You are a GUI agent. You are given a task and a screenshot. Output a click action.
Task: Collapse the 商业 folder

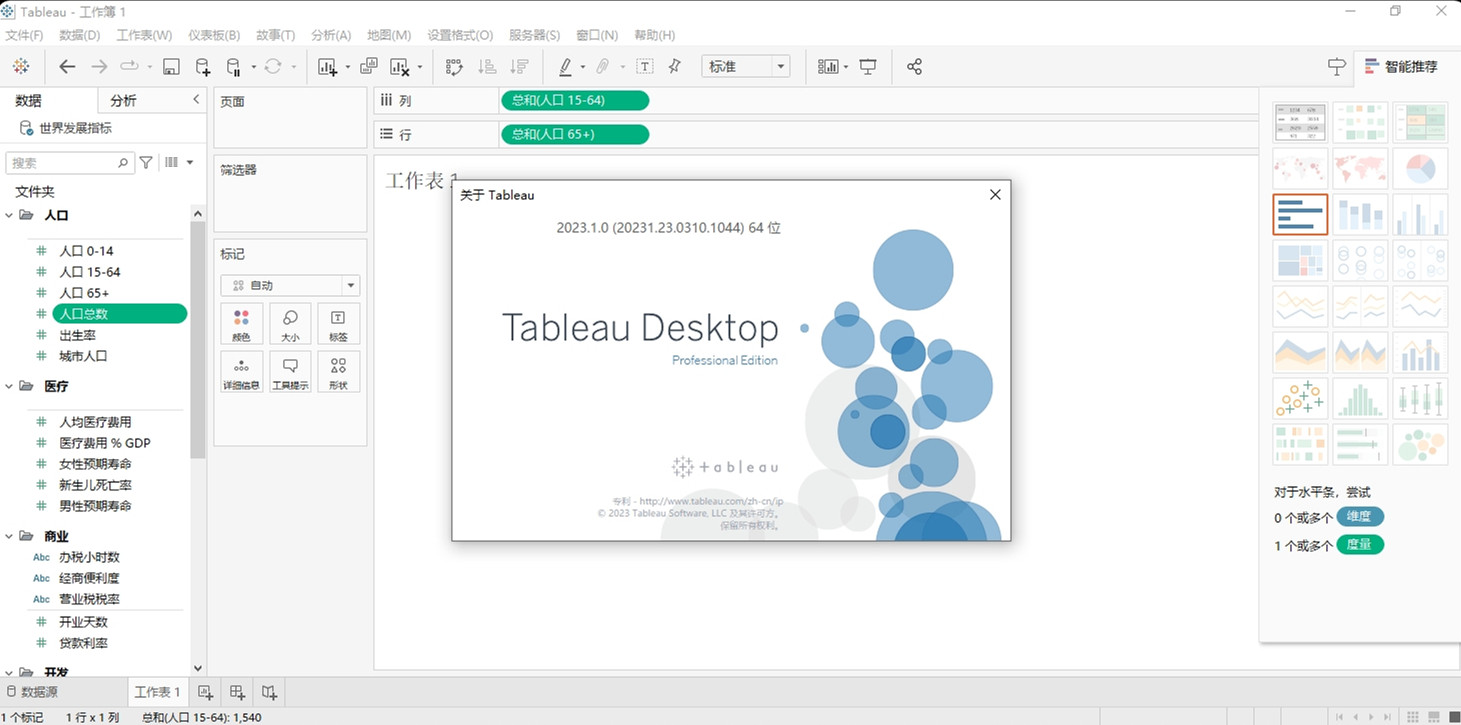coord(9,537)
